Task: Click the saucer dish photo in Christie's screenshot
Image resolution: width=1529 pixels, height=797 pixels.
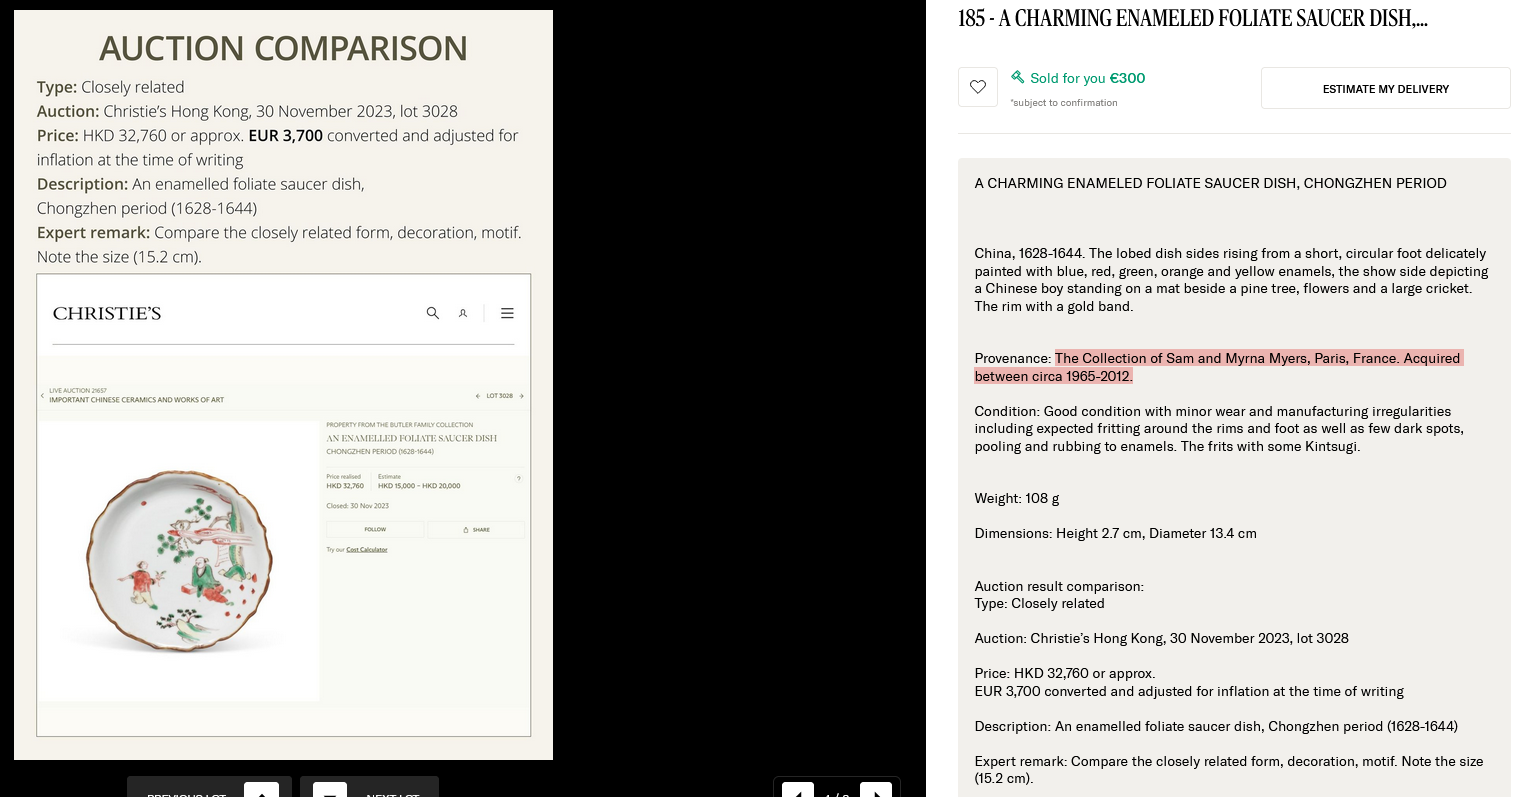Action: point(180,562)
